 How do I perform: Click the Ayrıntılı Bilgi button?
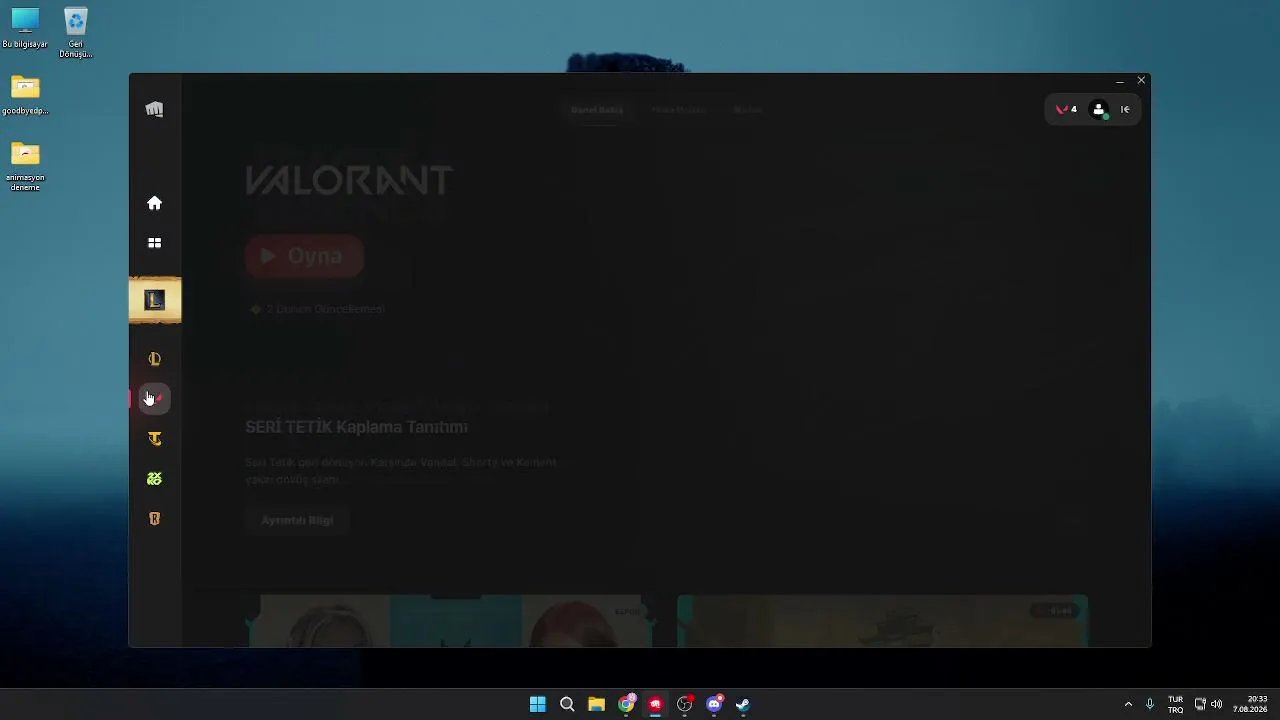(x=297, y=520)
